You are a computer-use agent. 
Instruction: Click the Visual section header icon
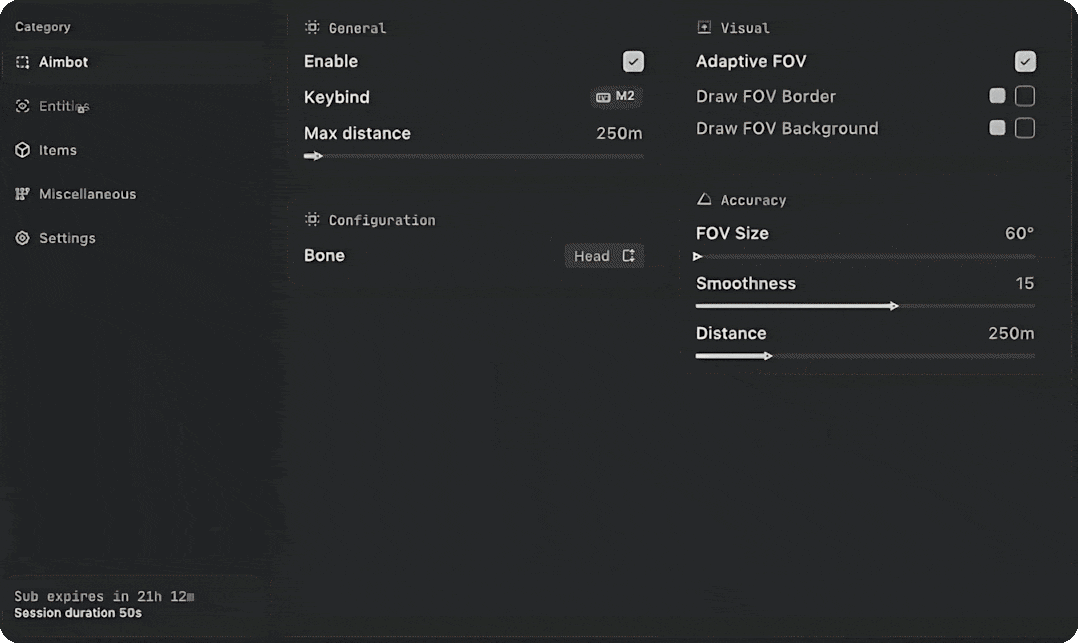pos(704,28)
